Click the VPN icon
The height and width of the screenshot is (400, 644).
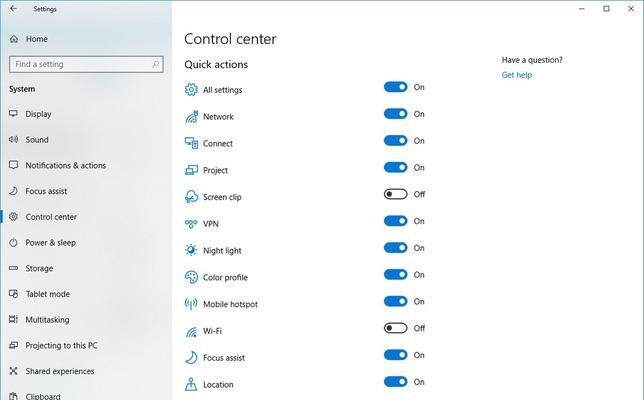point(191,223)
